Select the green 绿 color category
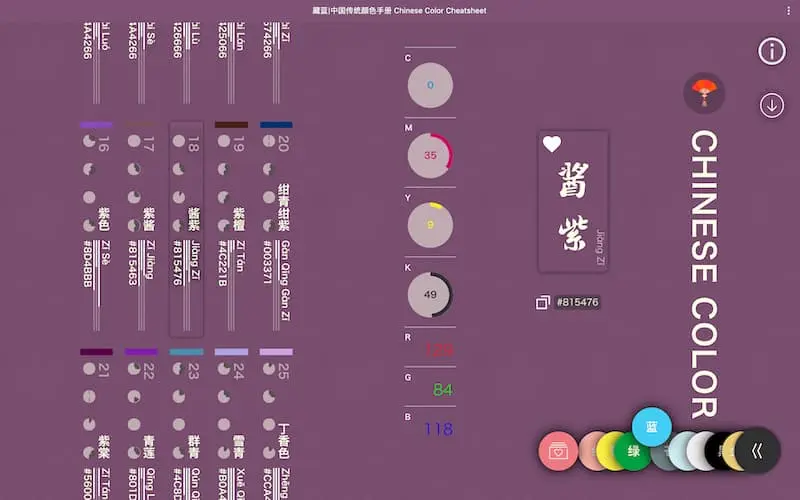 coord(633,451)
